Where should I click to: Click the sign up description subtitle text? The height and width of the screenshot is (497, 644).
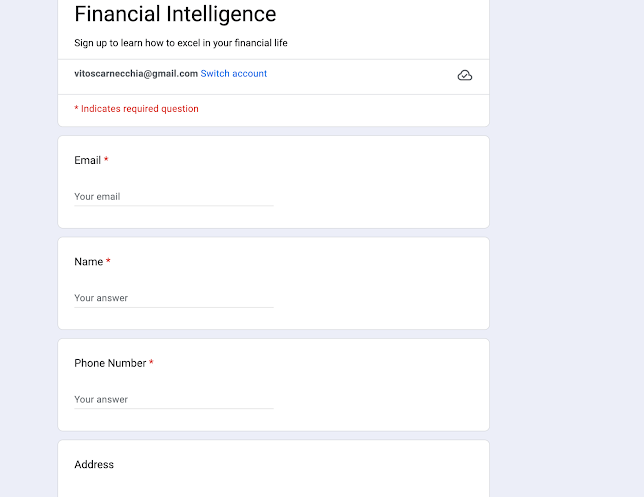tap(180, 43)
